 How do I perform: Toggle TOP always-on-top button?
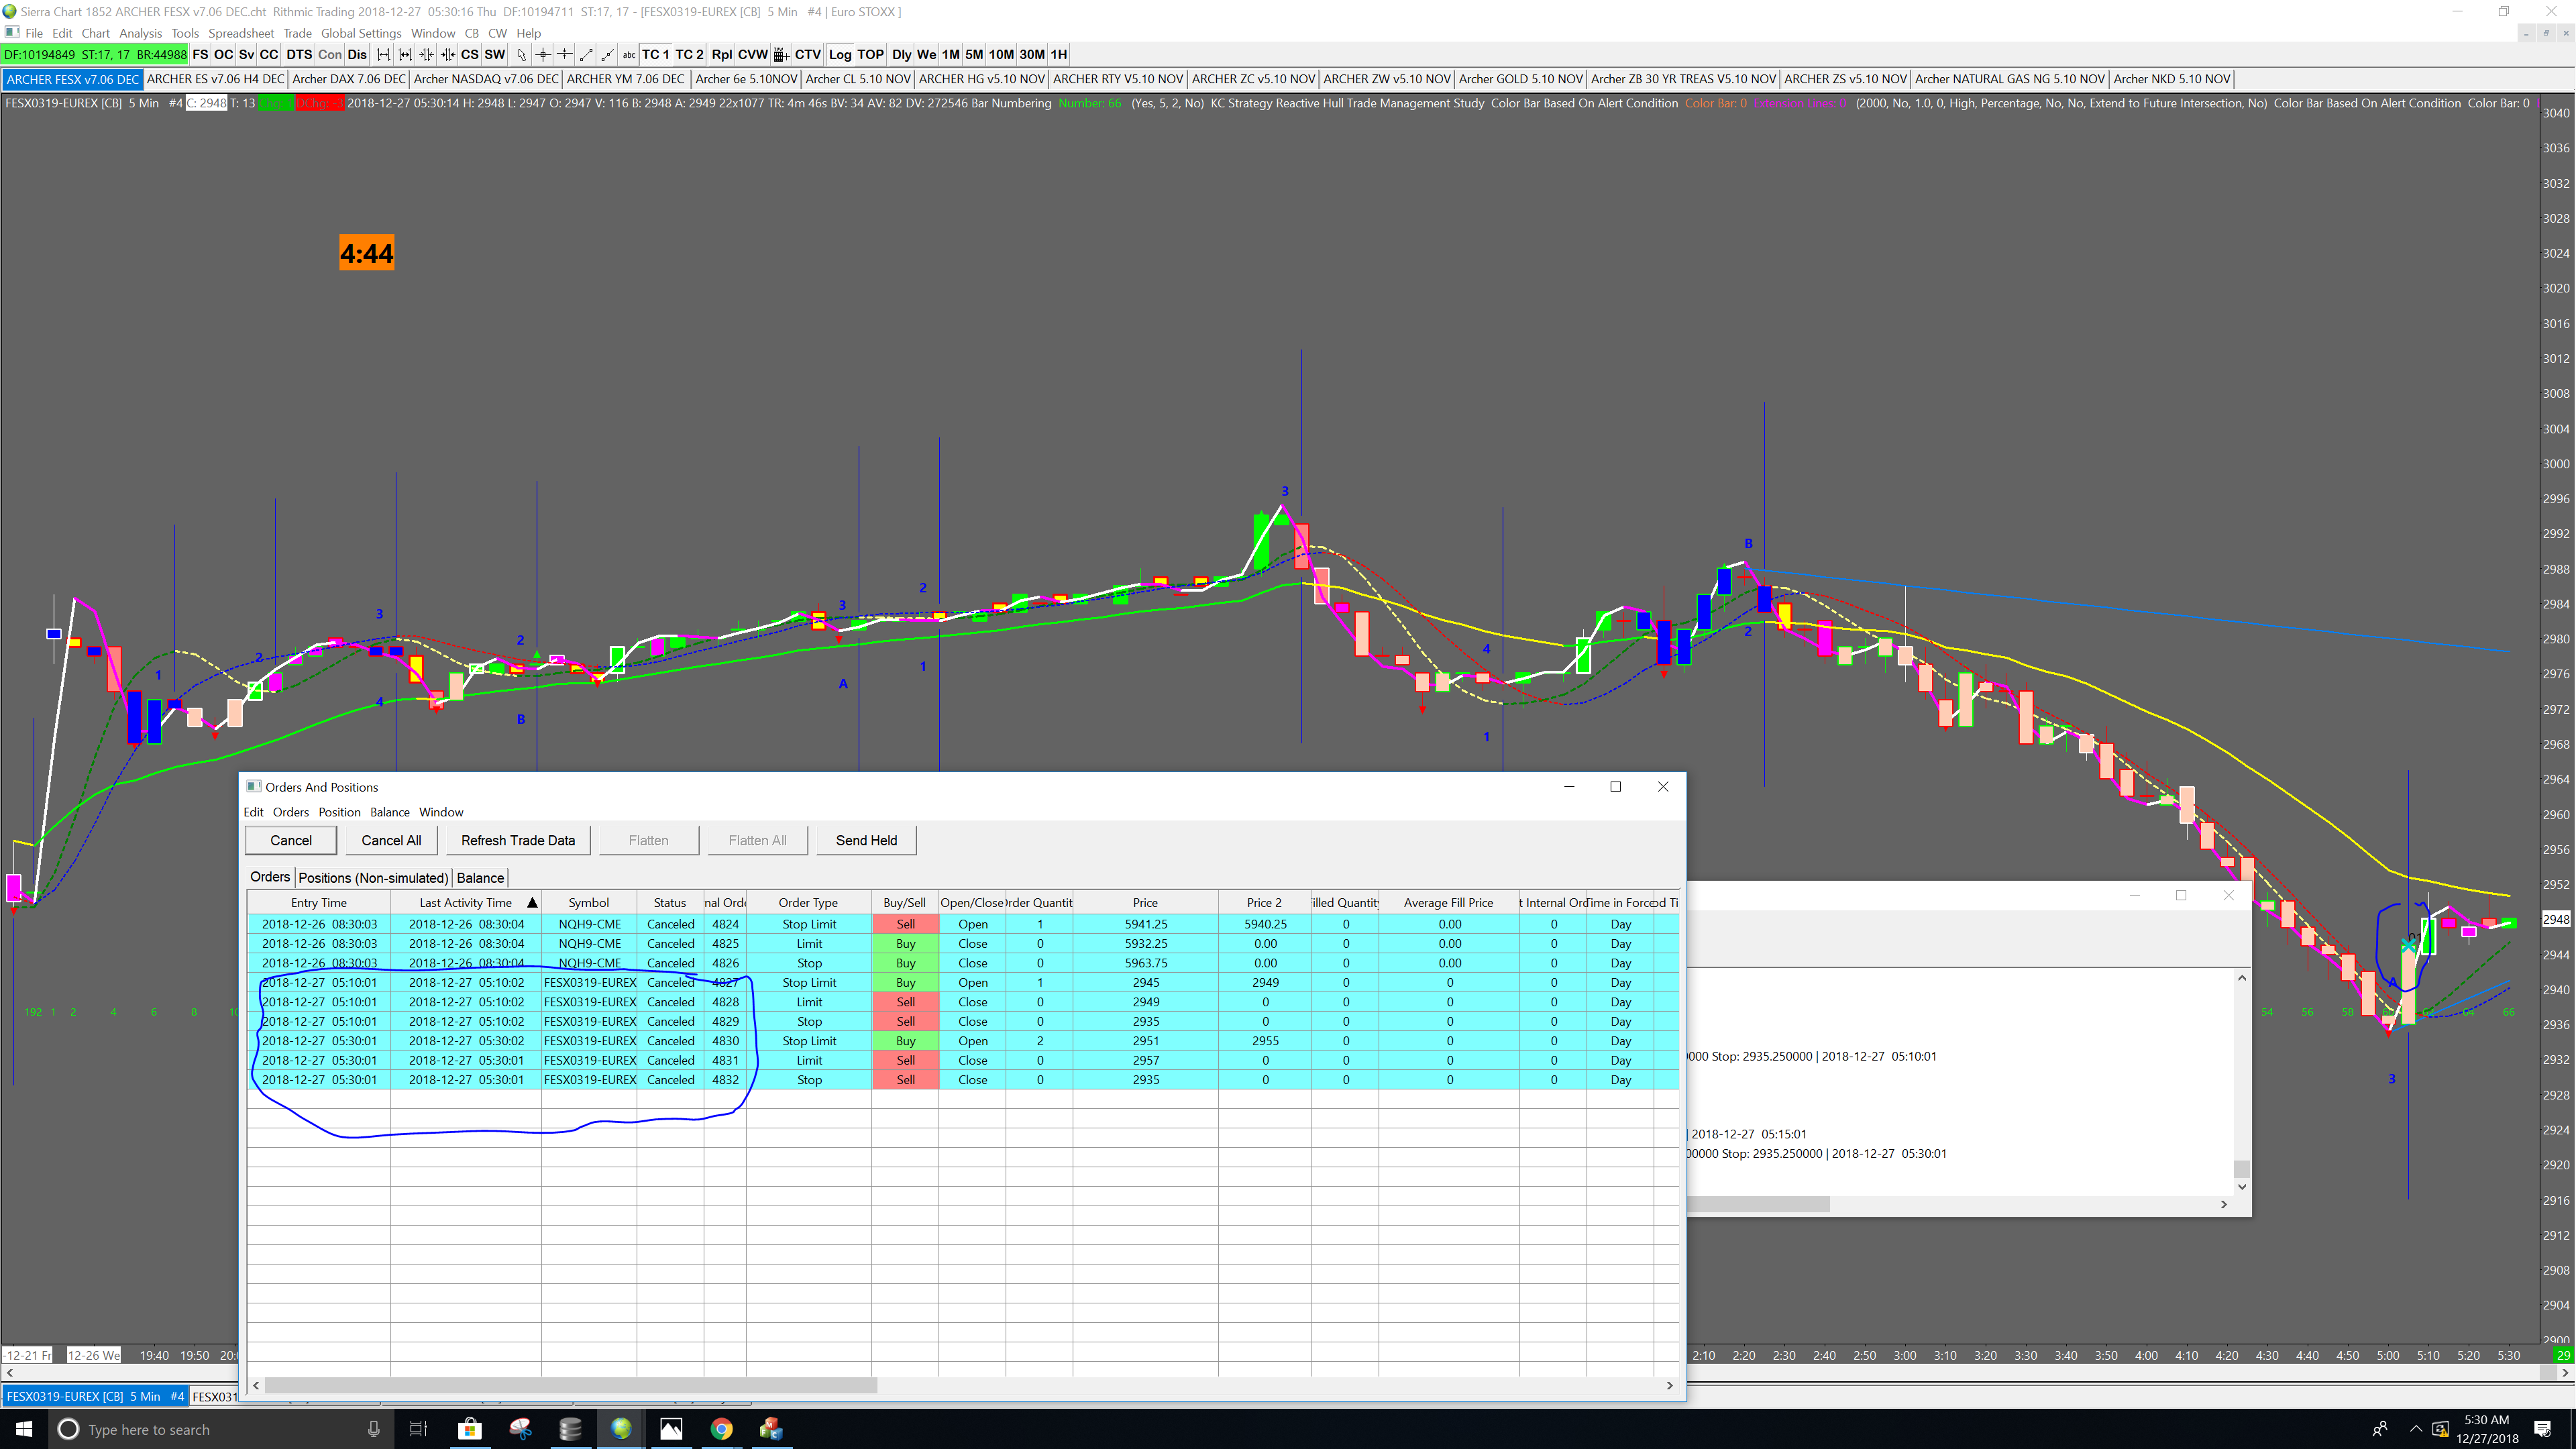(x=871, y=55)
